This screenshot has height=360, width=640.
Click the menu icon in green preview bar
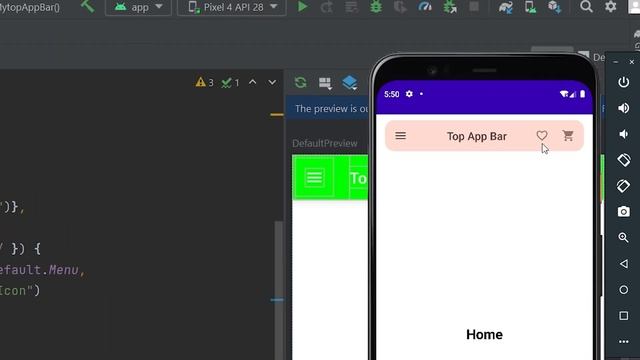314,178
